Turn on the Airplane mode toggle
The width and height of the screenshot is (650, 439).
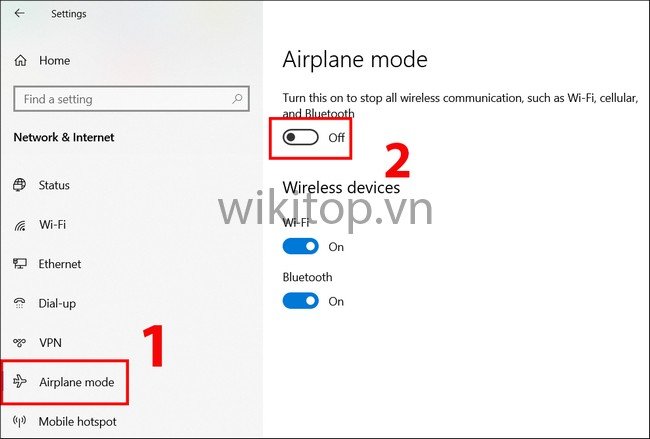[x=301, y=137]
